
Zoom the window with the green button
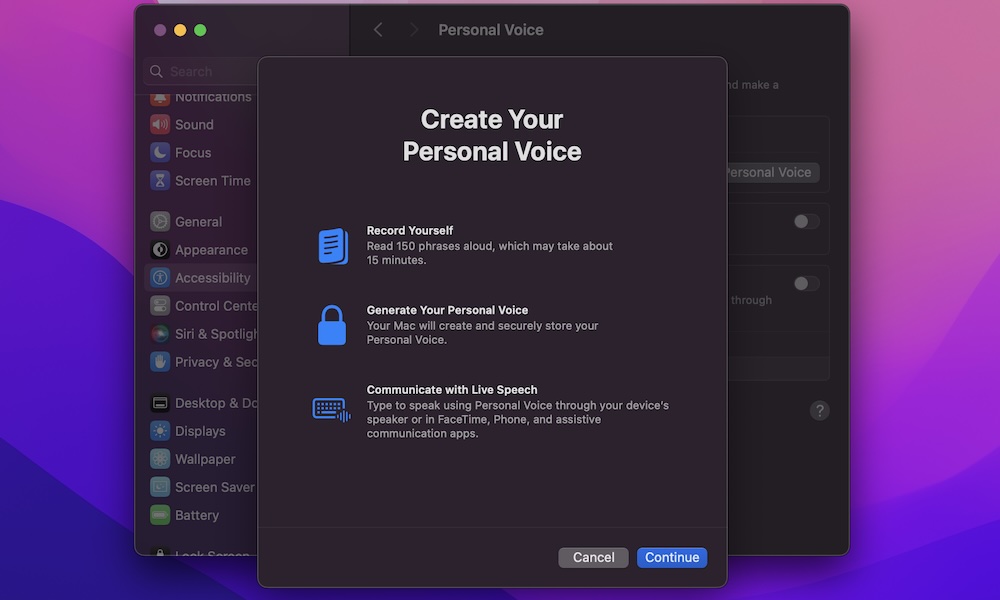coord(200,30)
